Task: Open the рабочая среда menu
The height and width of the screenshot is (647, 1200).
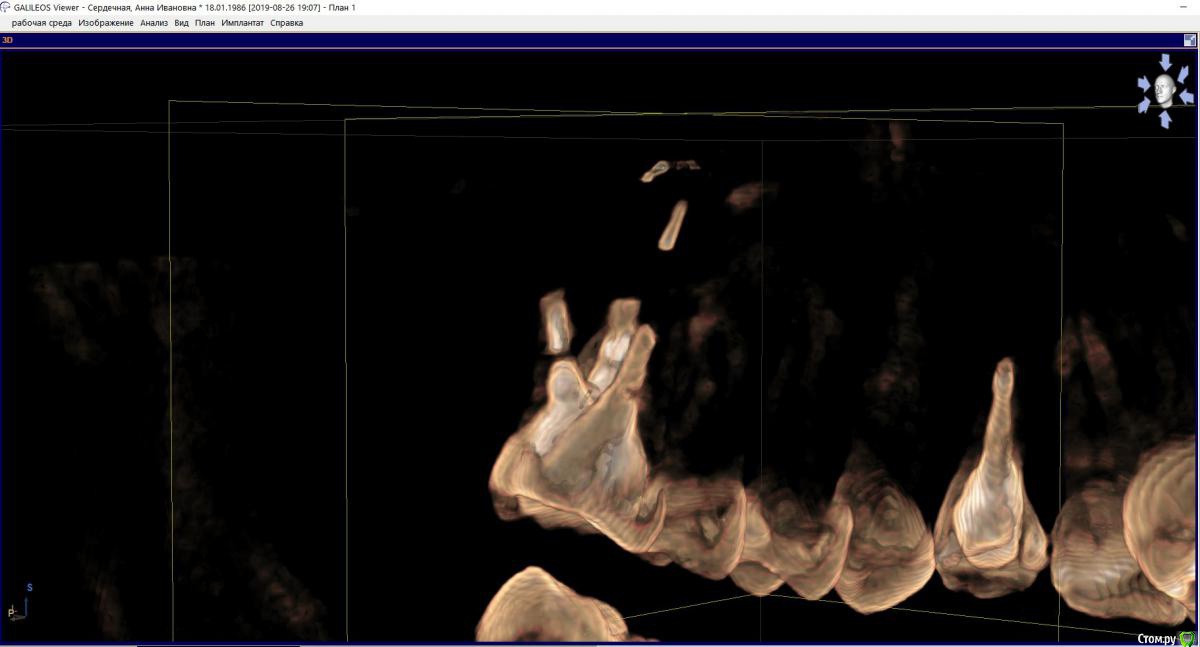Action: point(41,22)
